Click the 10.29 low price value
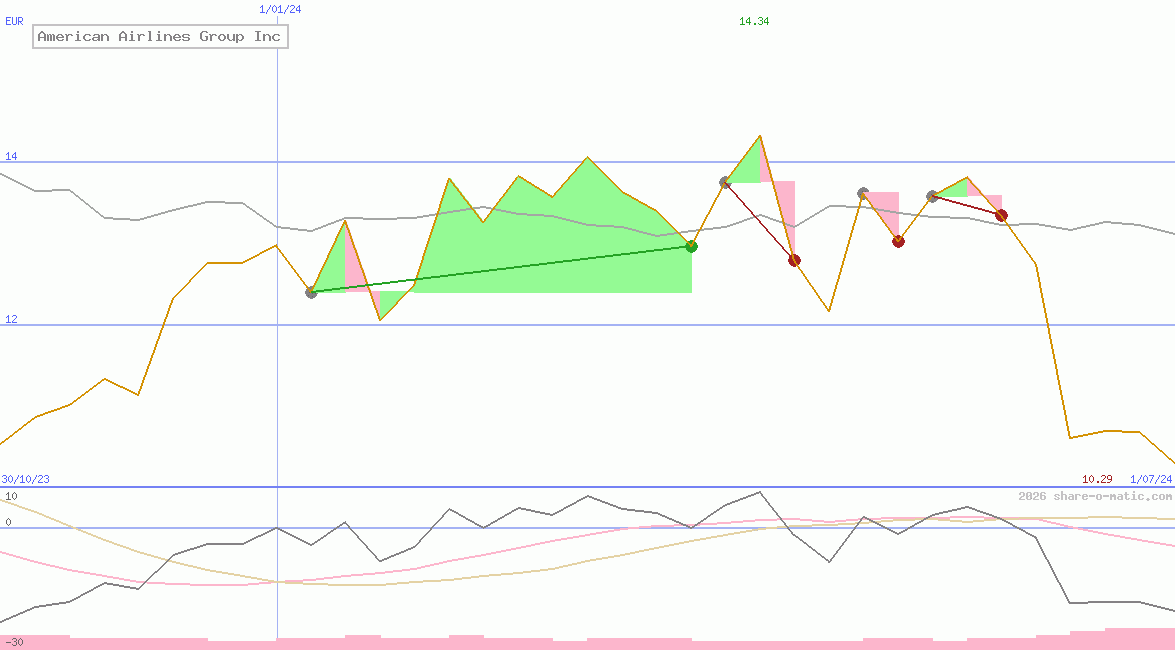Viewport: 1175px width, 650px height. [x=1097, y=479]
